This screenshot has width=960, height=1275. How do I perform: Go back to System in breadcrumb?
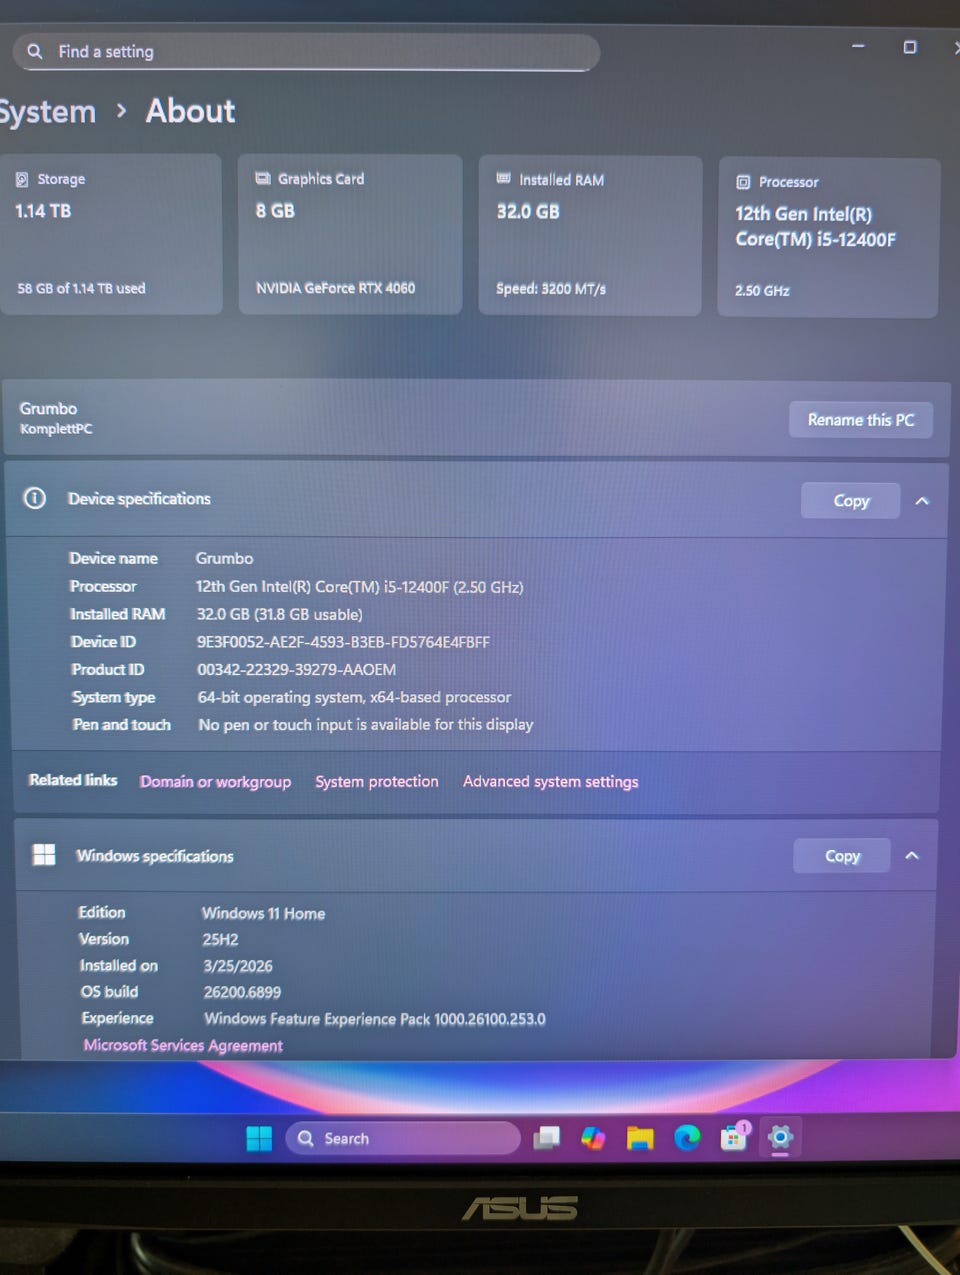47,112
